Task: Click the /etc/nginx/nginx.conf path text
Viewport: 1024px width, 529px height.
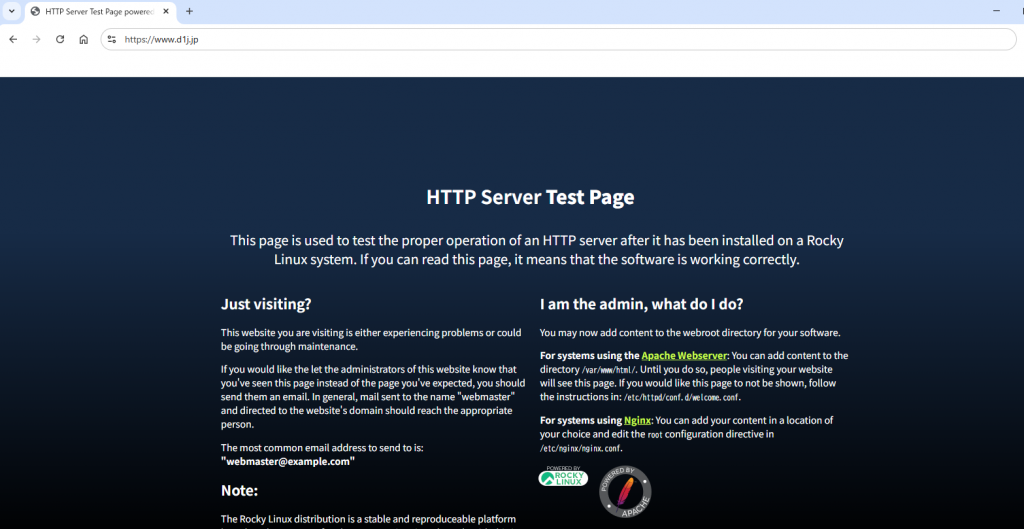Action: (x=581, y=449)
